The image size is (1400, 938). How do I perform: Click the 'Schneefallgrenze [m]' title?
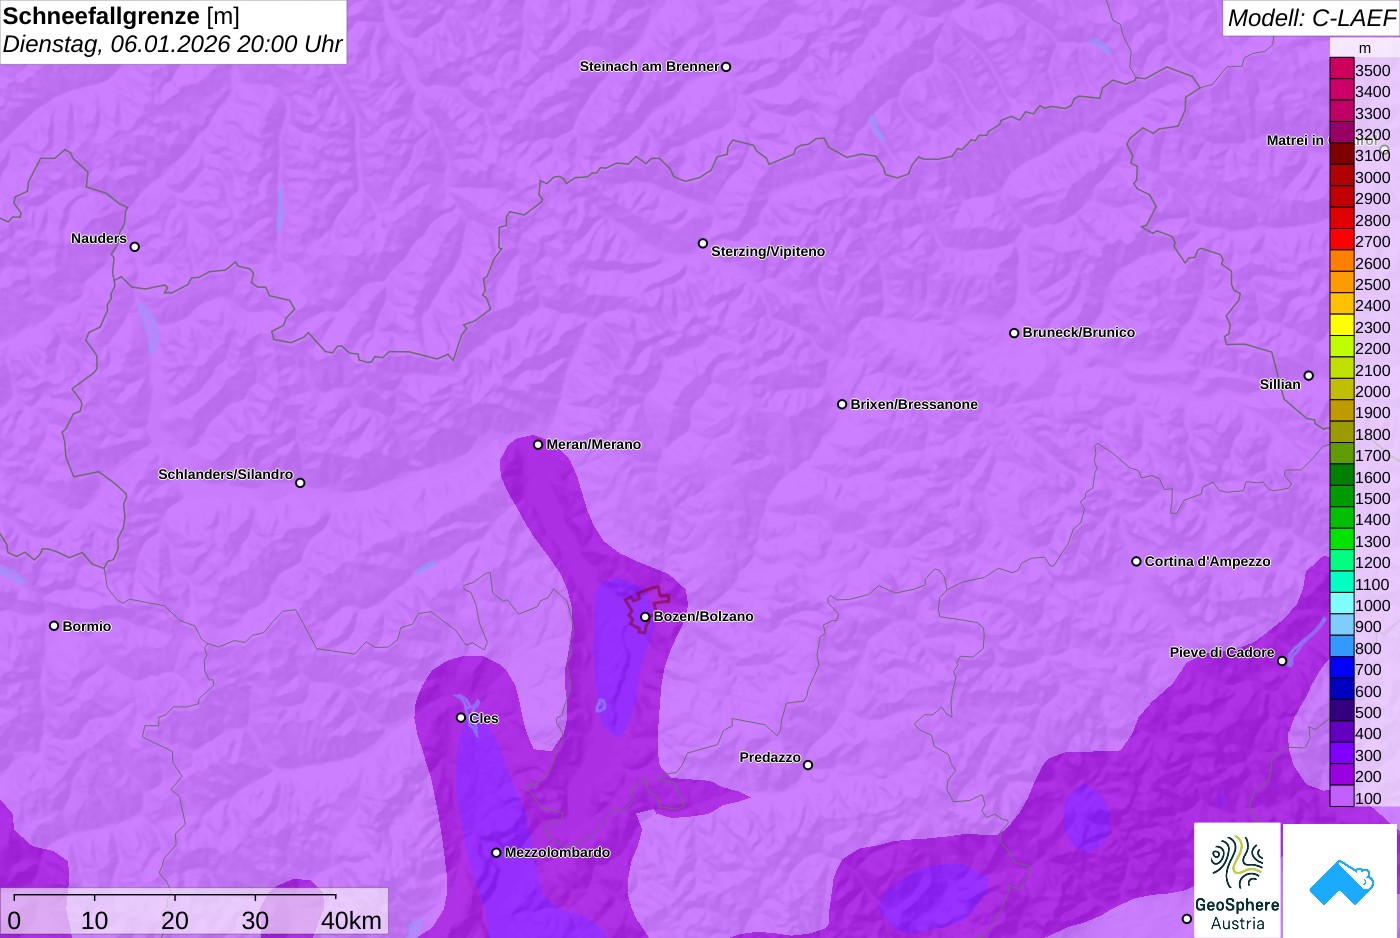[121, 16]
